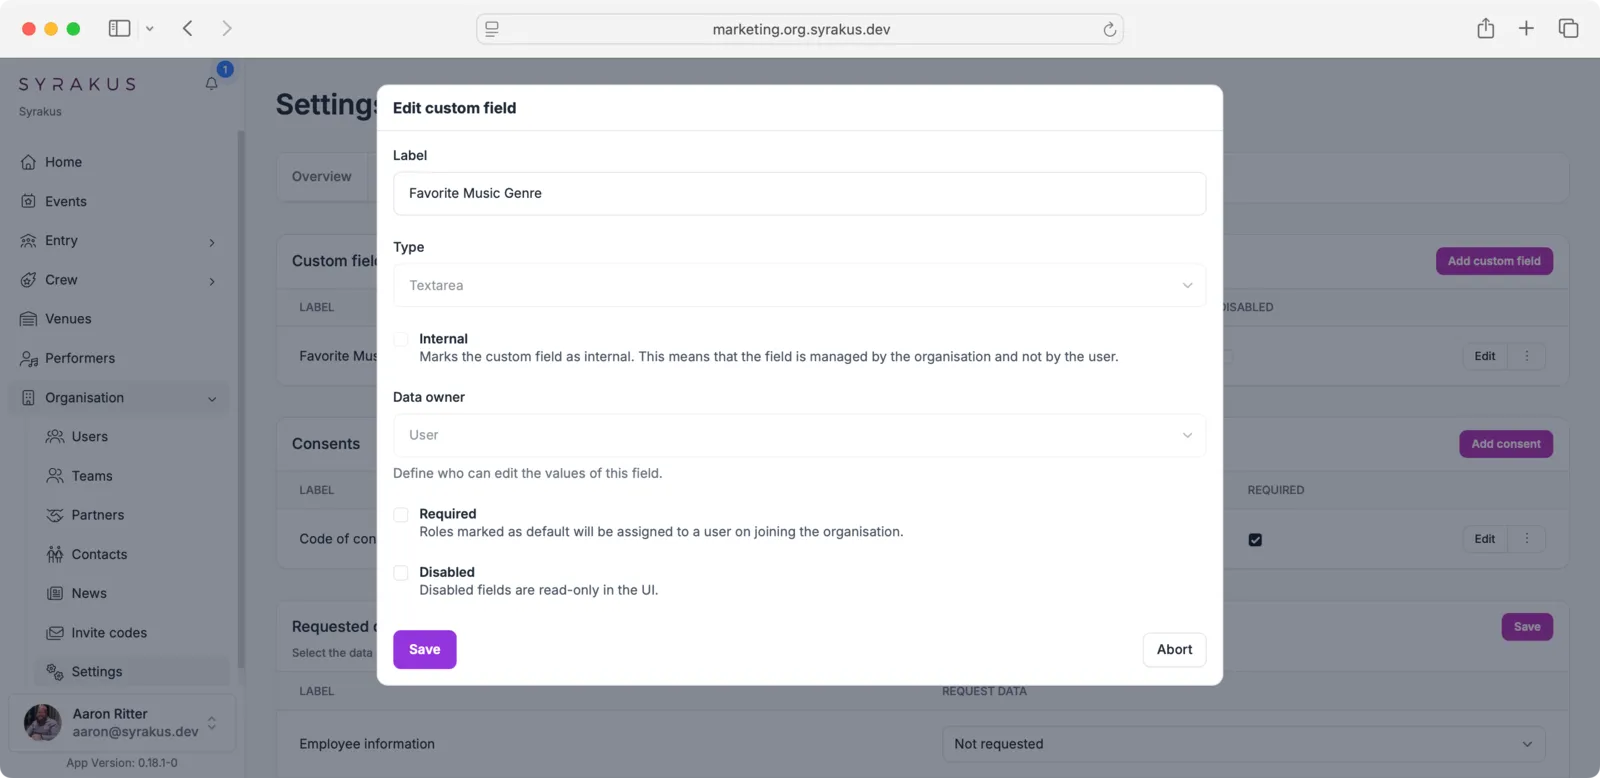Open the Type dropdown showing Textarea
The image size is (1600, 778).
coord(799,285)
